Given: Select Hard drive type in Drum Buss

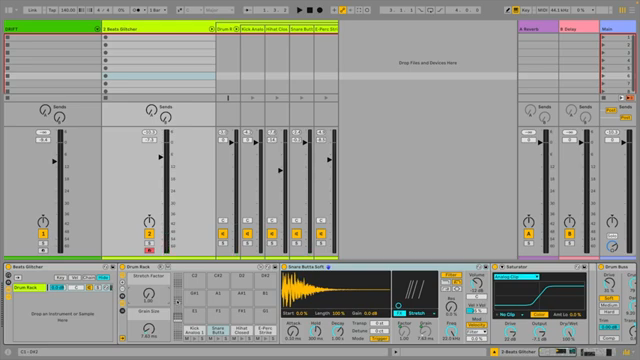Looking at the screenshot, I should coord(609,312).
